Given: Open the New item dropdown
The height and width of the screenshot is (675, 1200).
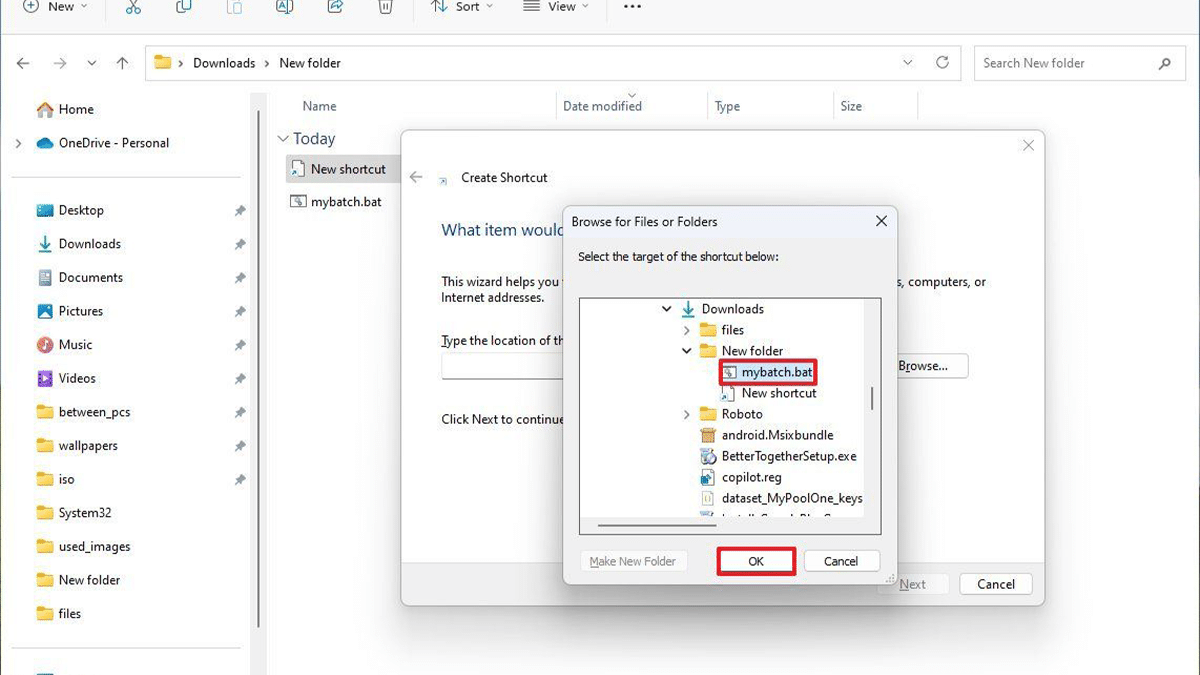Looking at the screenshot, I should (x=55, y=7).
